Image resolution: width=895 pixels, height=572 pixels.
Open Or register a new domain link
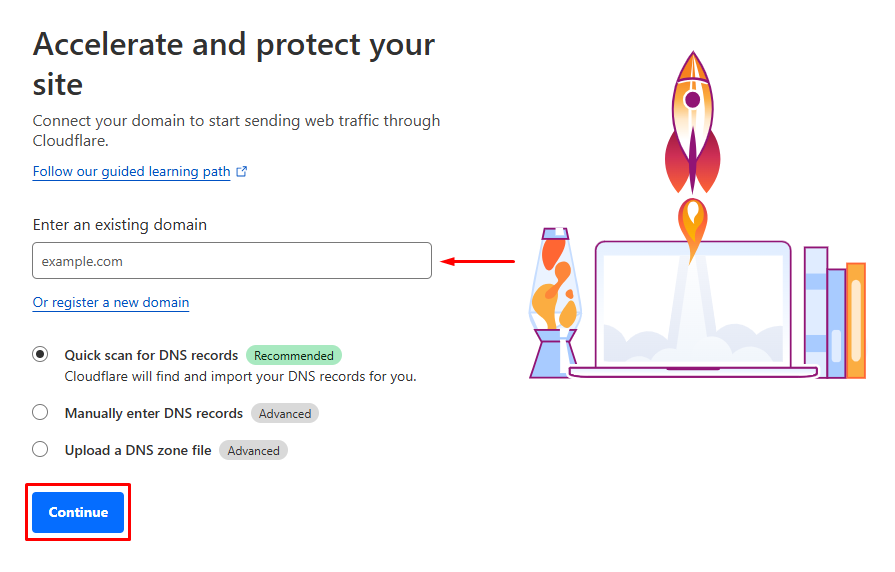pos(111,303)
